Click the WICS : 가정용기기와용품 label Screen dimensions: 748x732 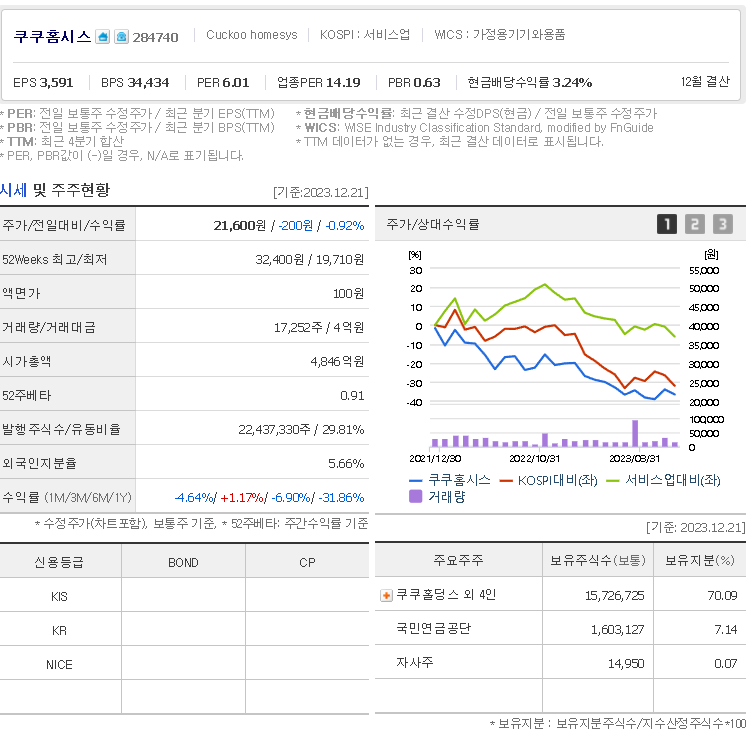tap(499, 34)
